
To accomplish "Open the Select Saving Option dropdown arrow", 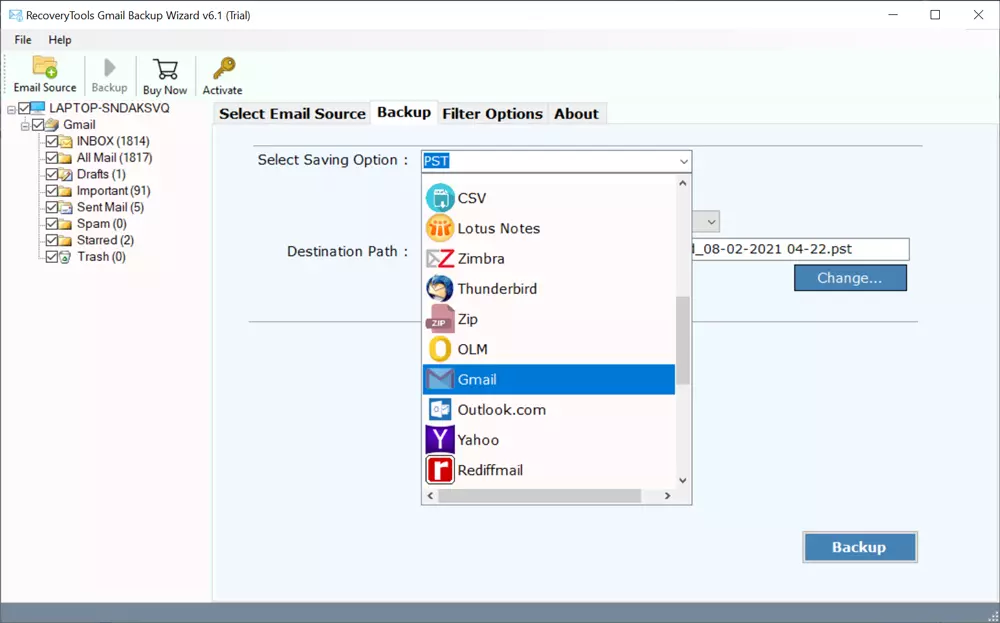I will coord(683,161).
